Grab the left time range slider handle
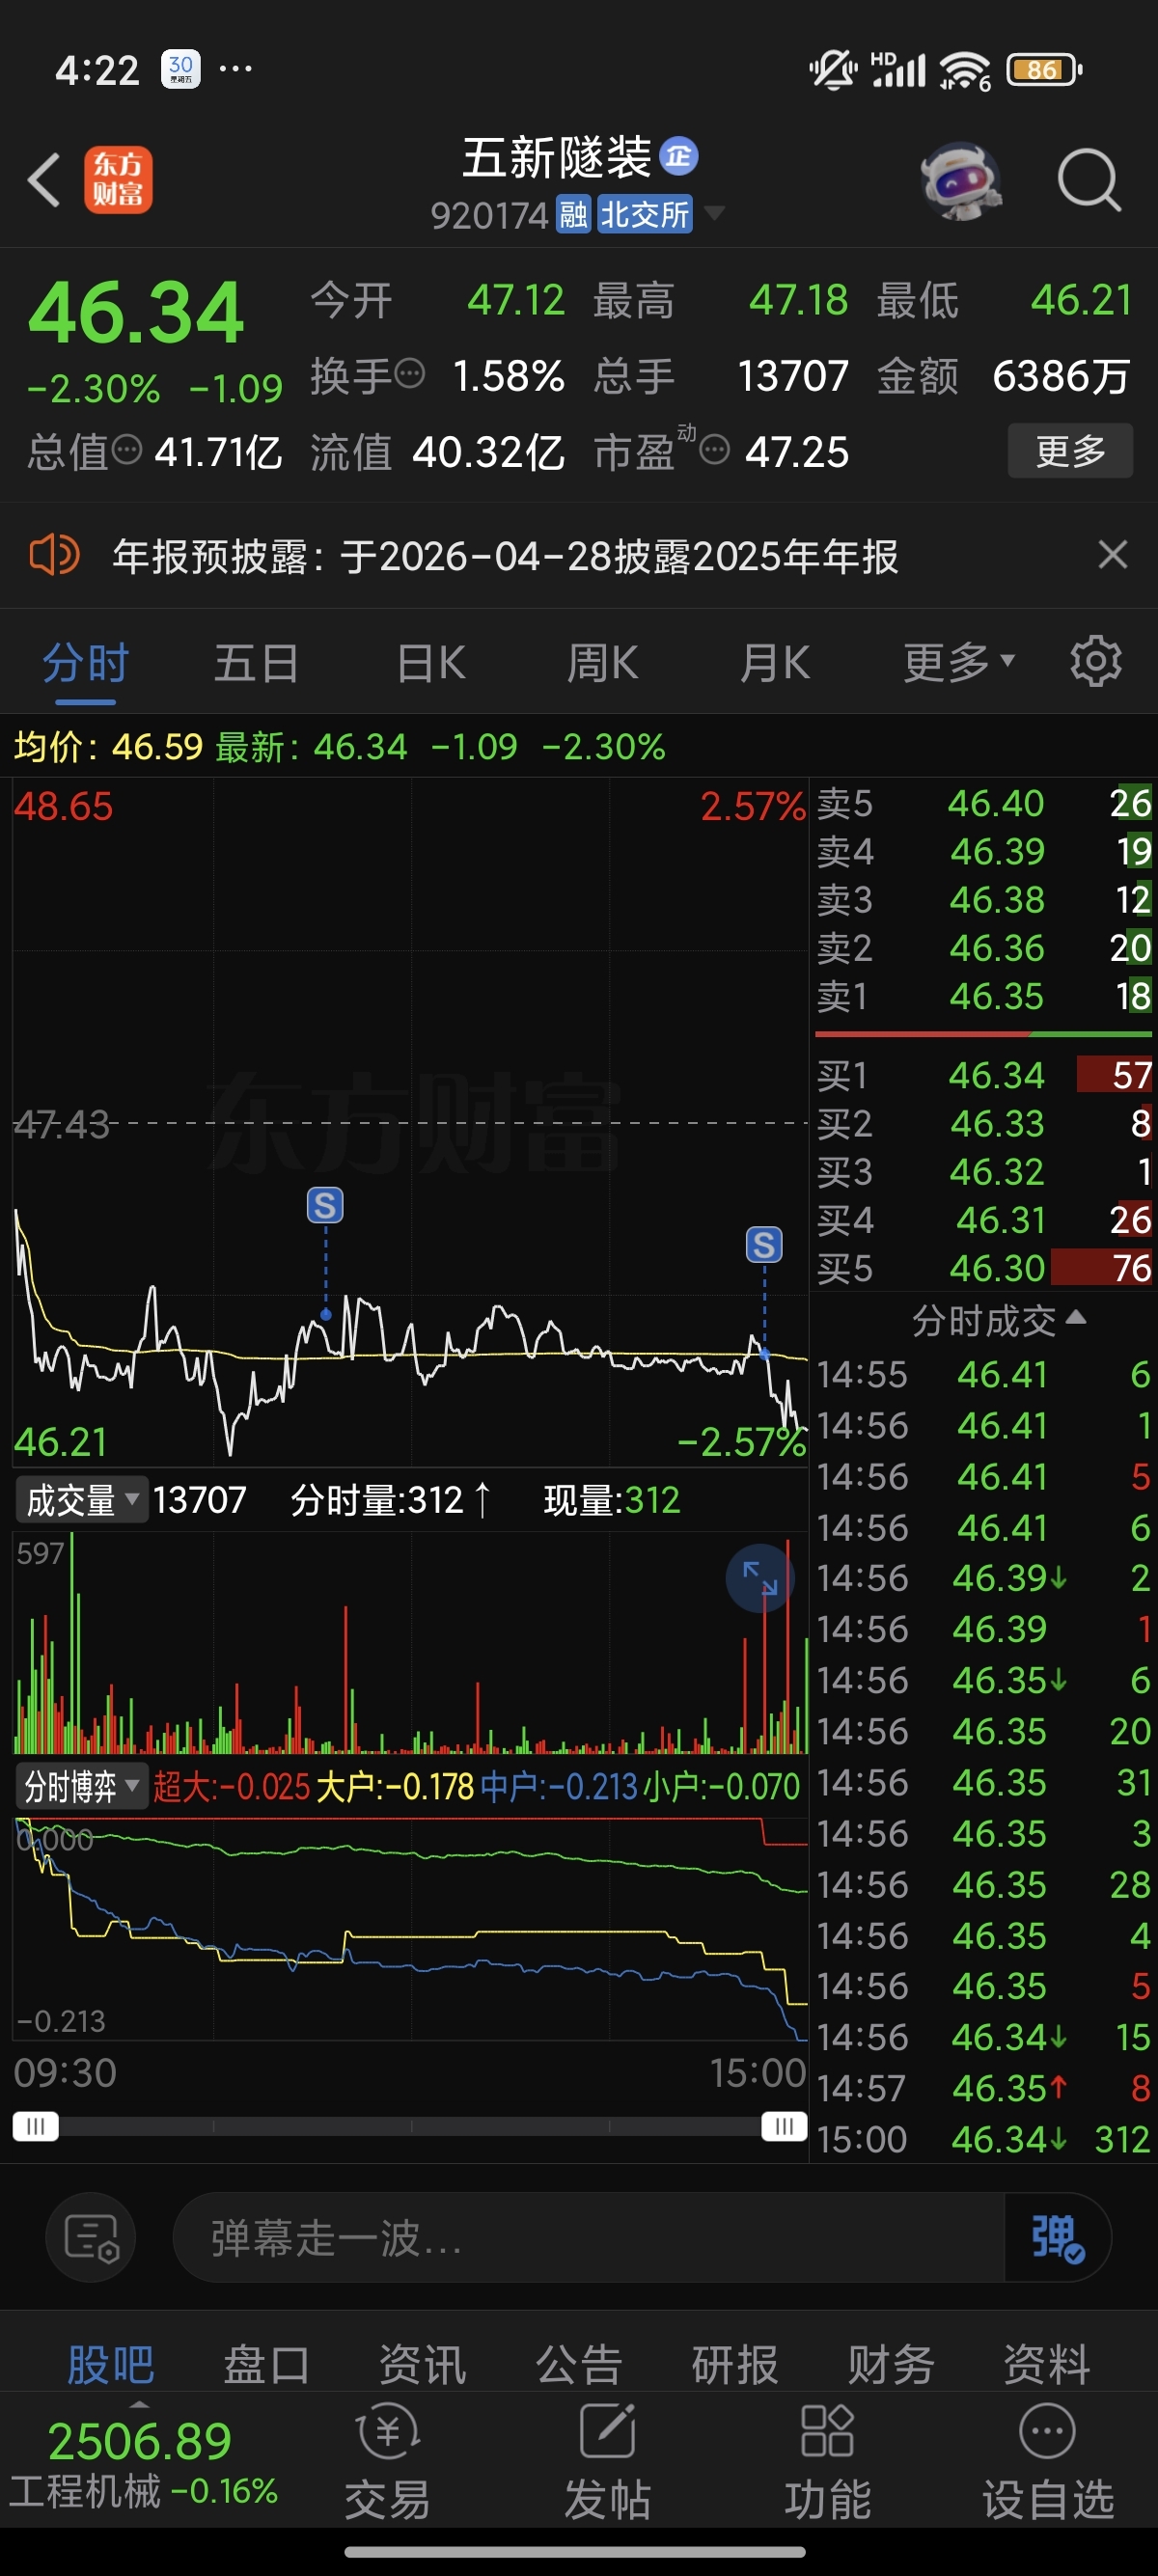 [35, 2126]
